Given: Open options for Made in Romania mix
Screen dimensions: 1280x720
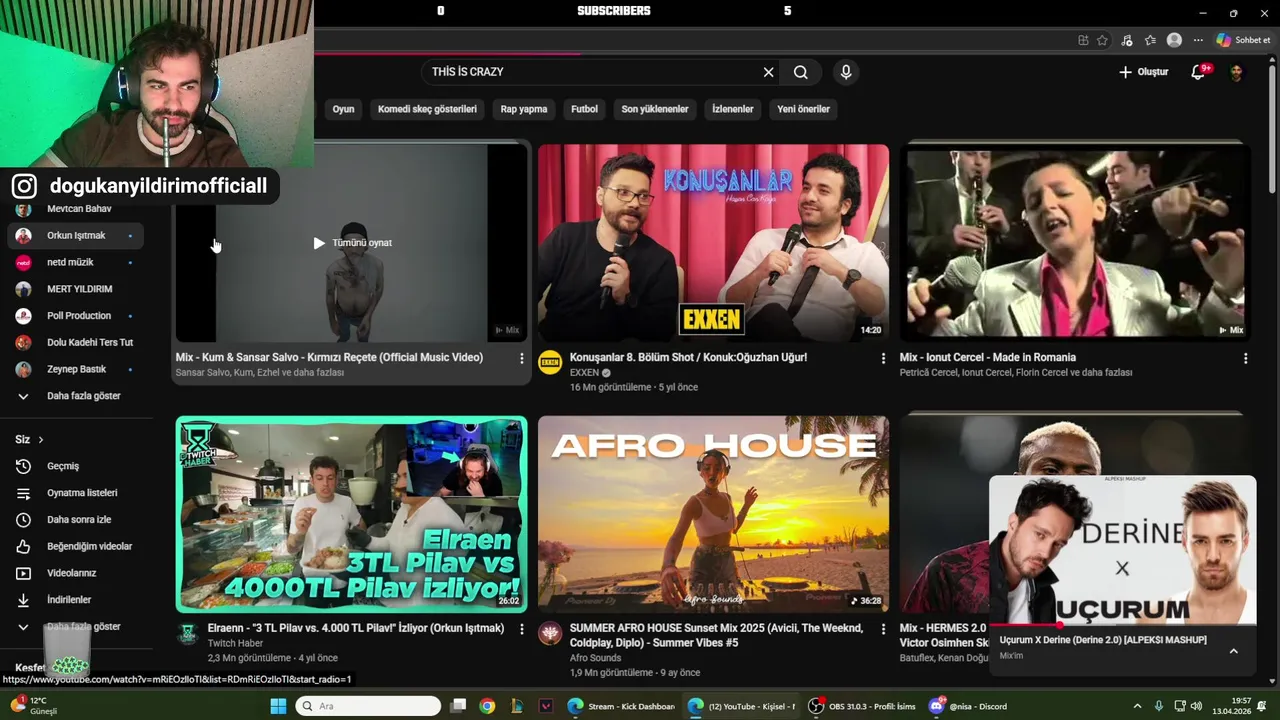Looking at the screenshot, I should pyautogui.click(x=1245, y=358).
